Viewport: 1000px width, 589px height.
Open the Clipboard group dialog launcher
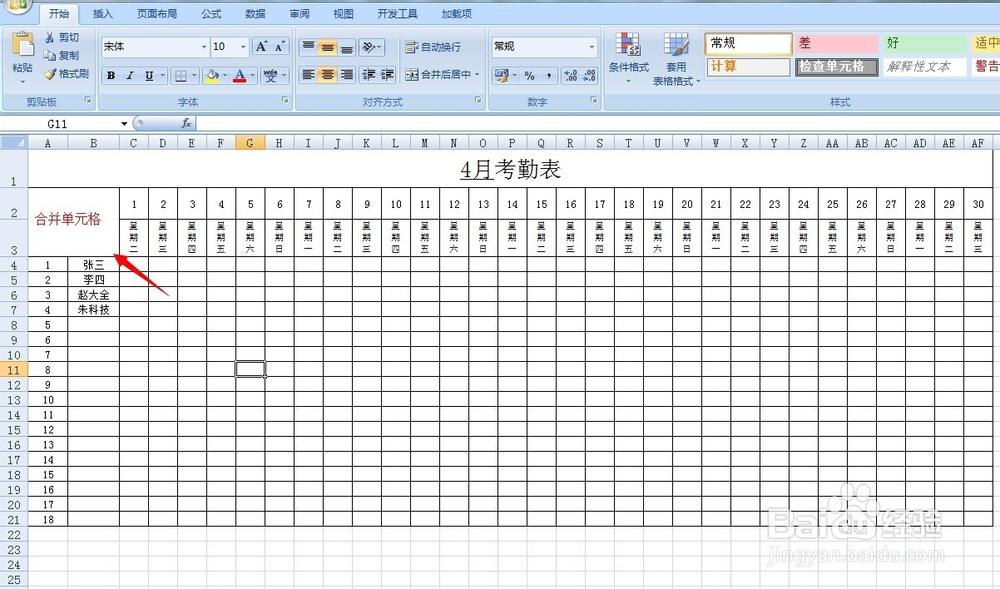point(88,101)
